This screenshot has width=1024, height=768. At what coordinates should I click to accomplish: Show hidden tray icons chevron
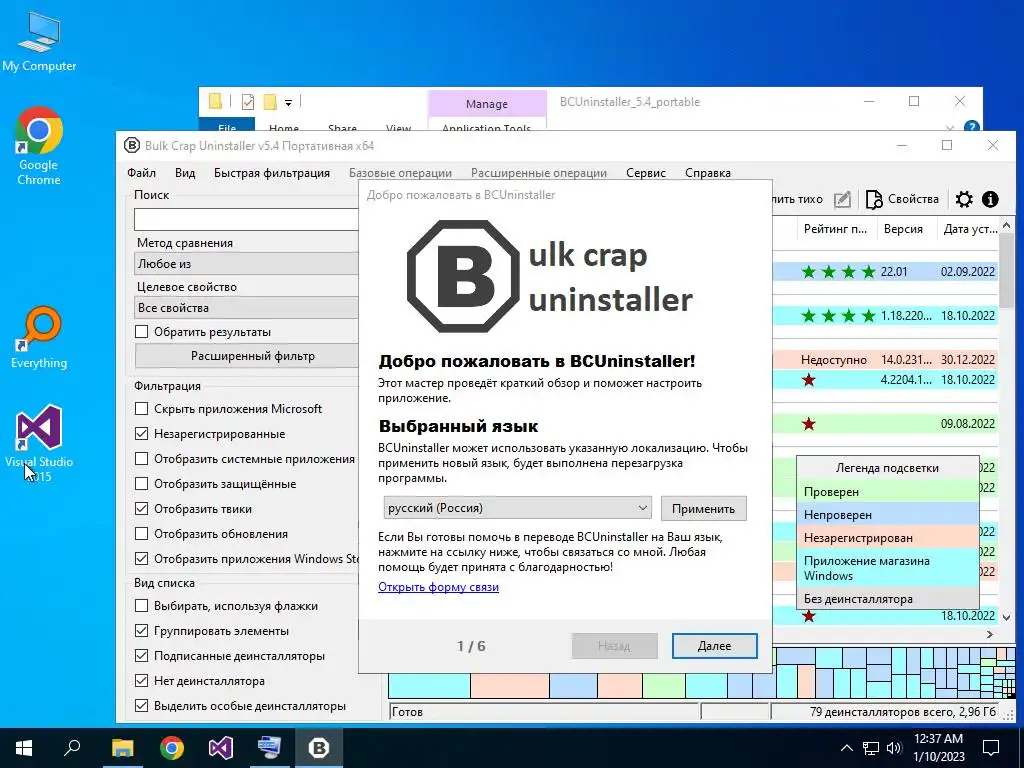point(846,748)
